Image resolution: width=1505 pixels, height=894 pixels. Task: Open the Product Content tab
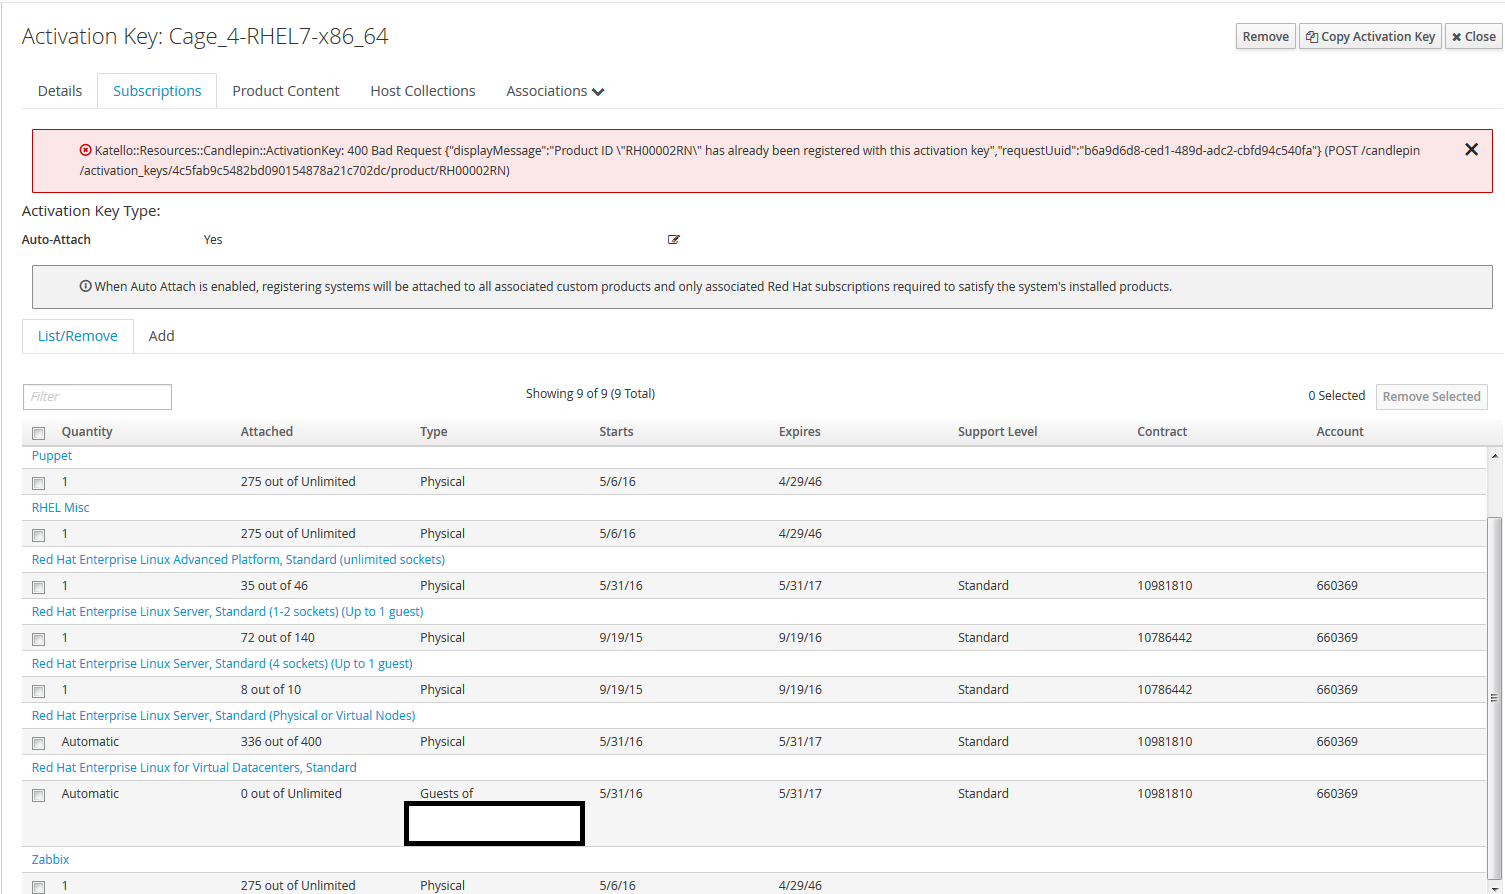tap(286, 91)
